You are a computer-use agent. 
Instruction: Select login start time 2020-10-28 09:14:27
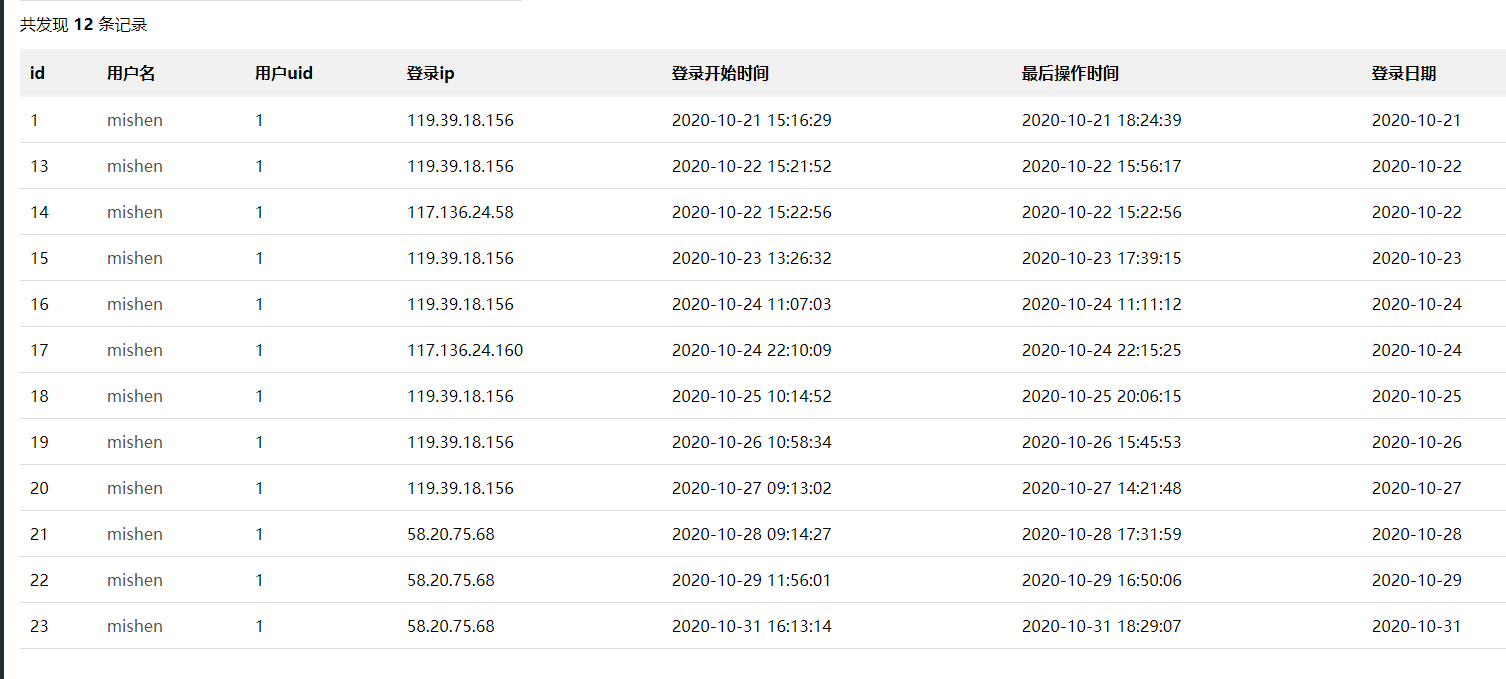coord(751,534)
